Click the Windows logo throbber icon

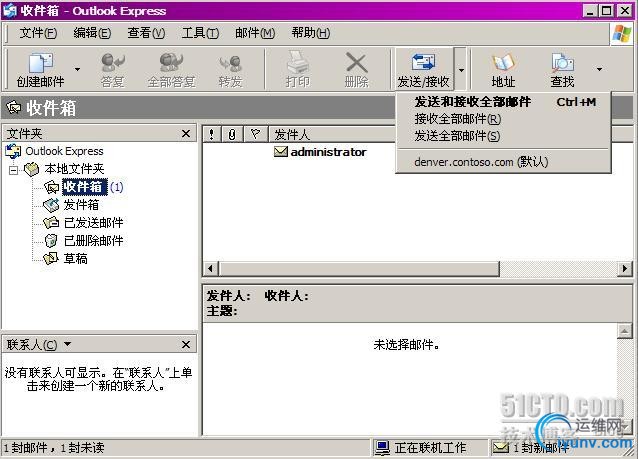pos(622,33)
